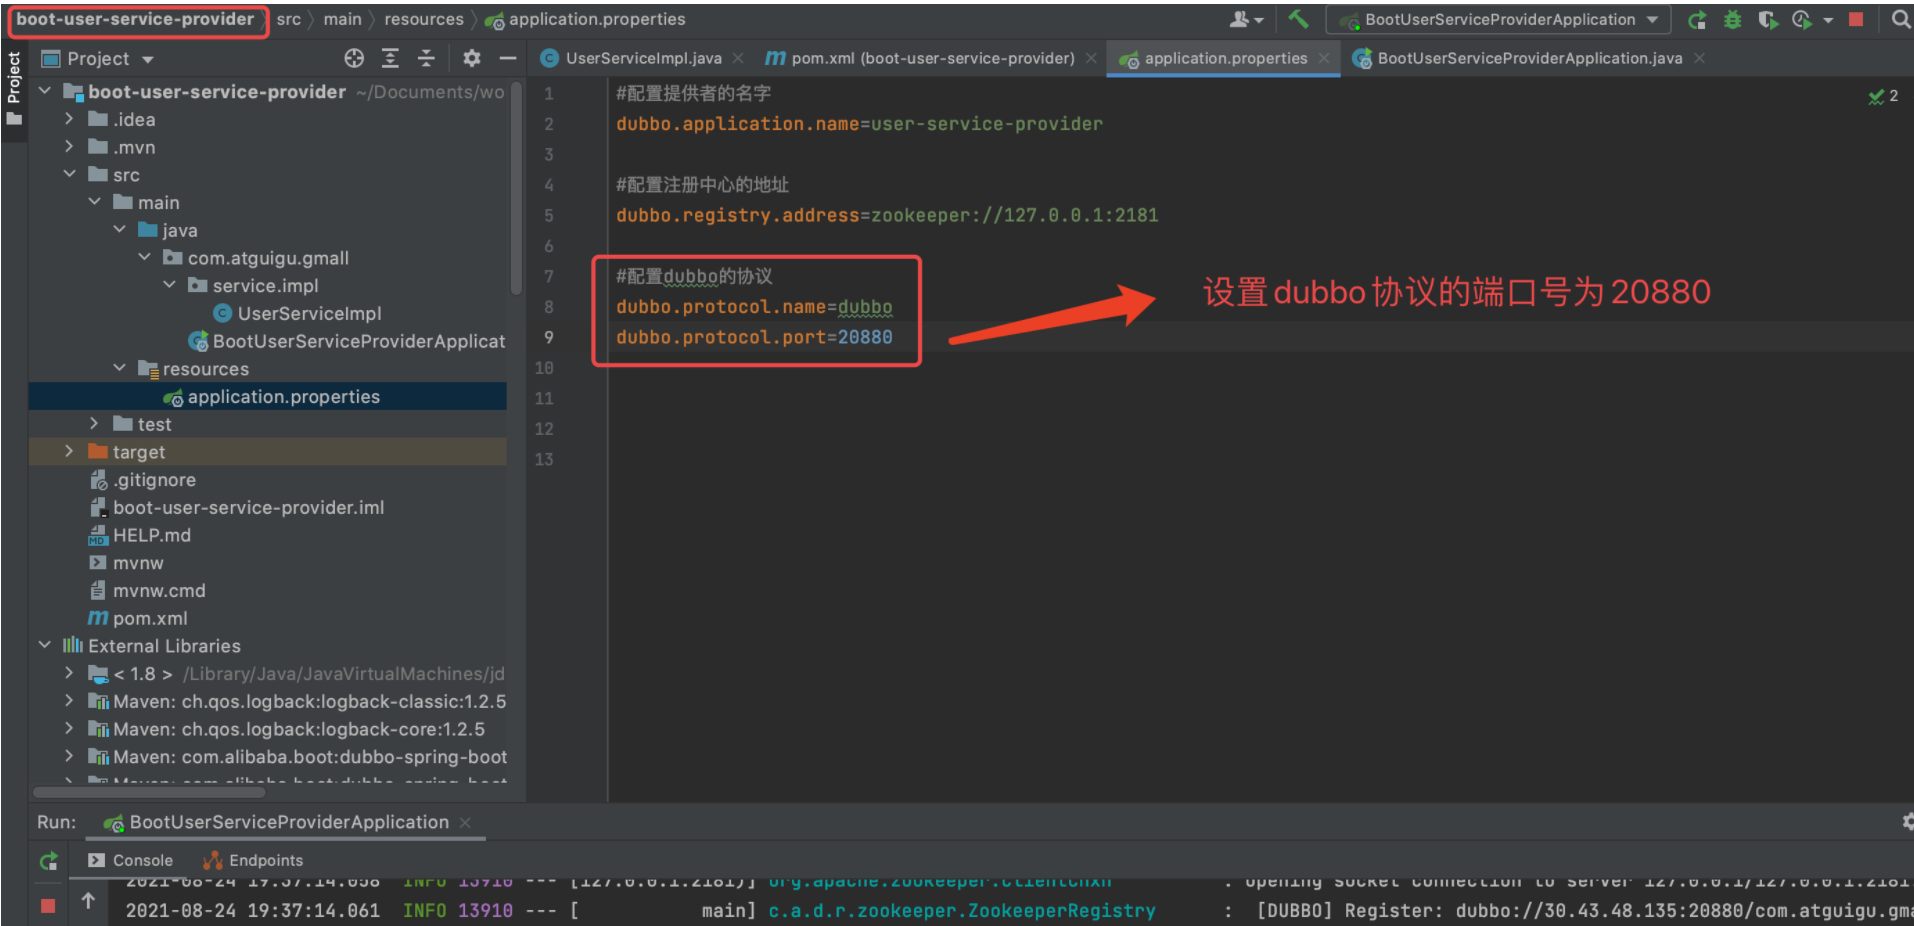Screen dimensions: 1914x926
Task: Close the pom.xml editor tab
Action: (x=1091, y=58)
